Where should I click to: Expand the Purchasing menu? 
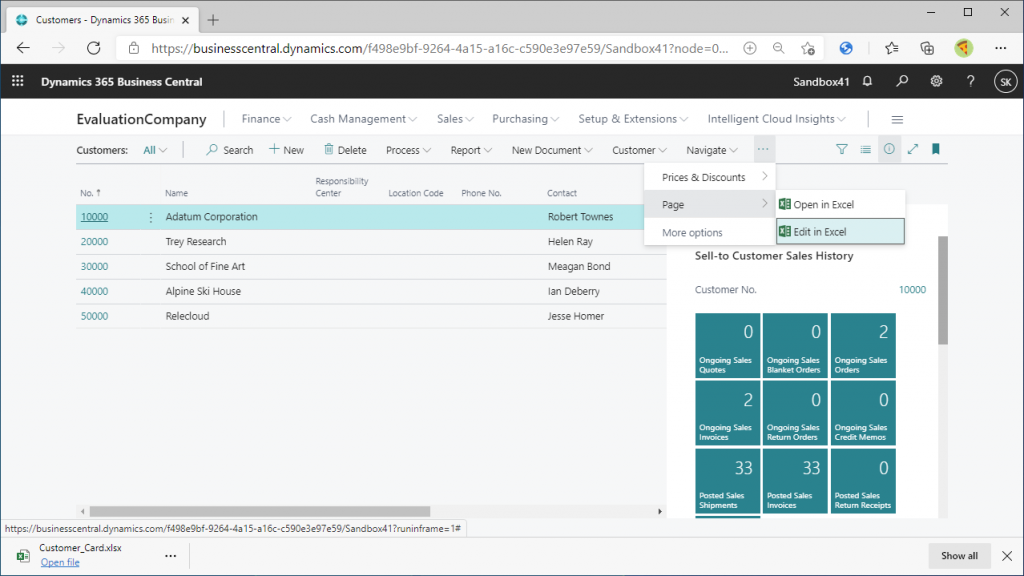(525, 119)
